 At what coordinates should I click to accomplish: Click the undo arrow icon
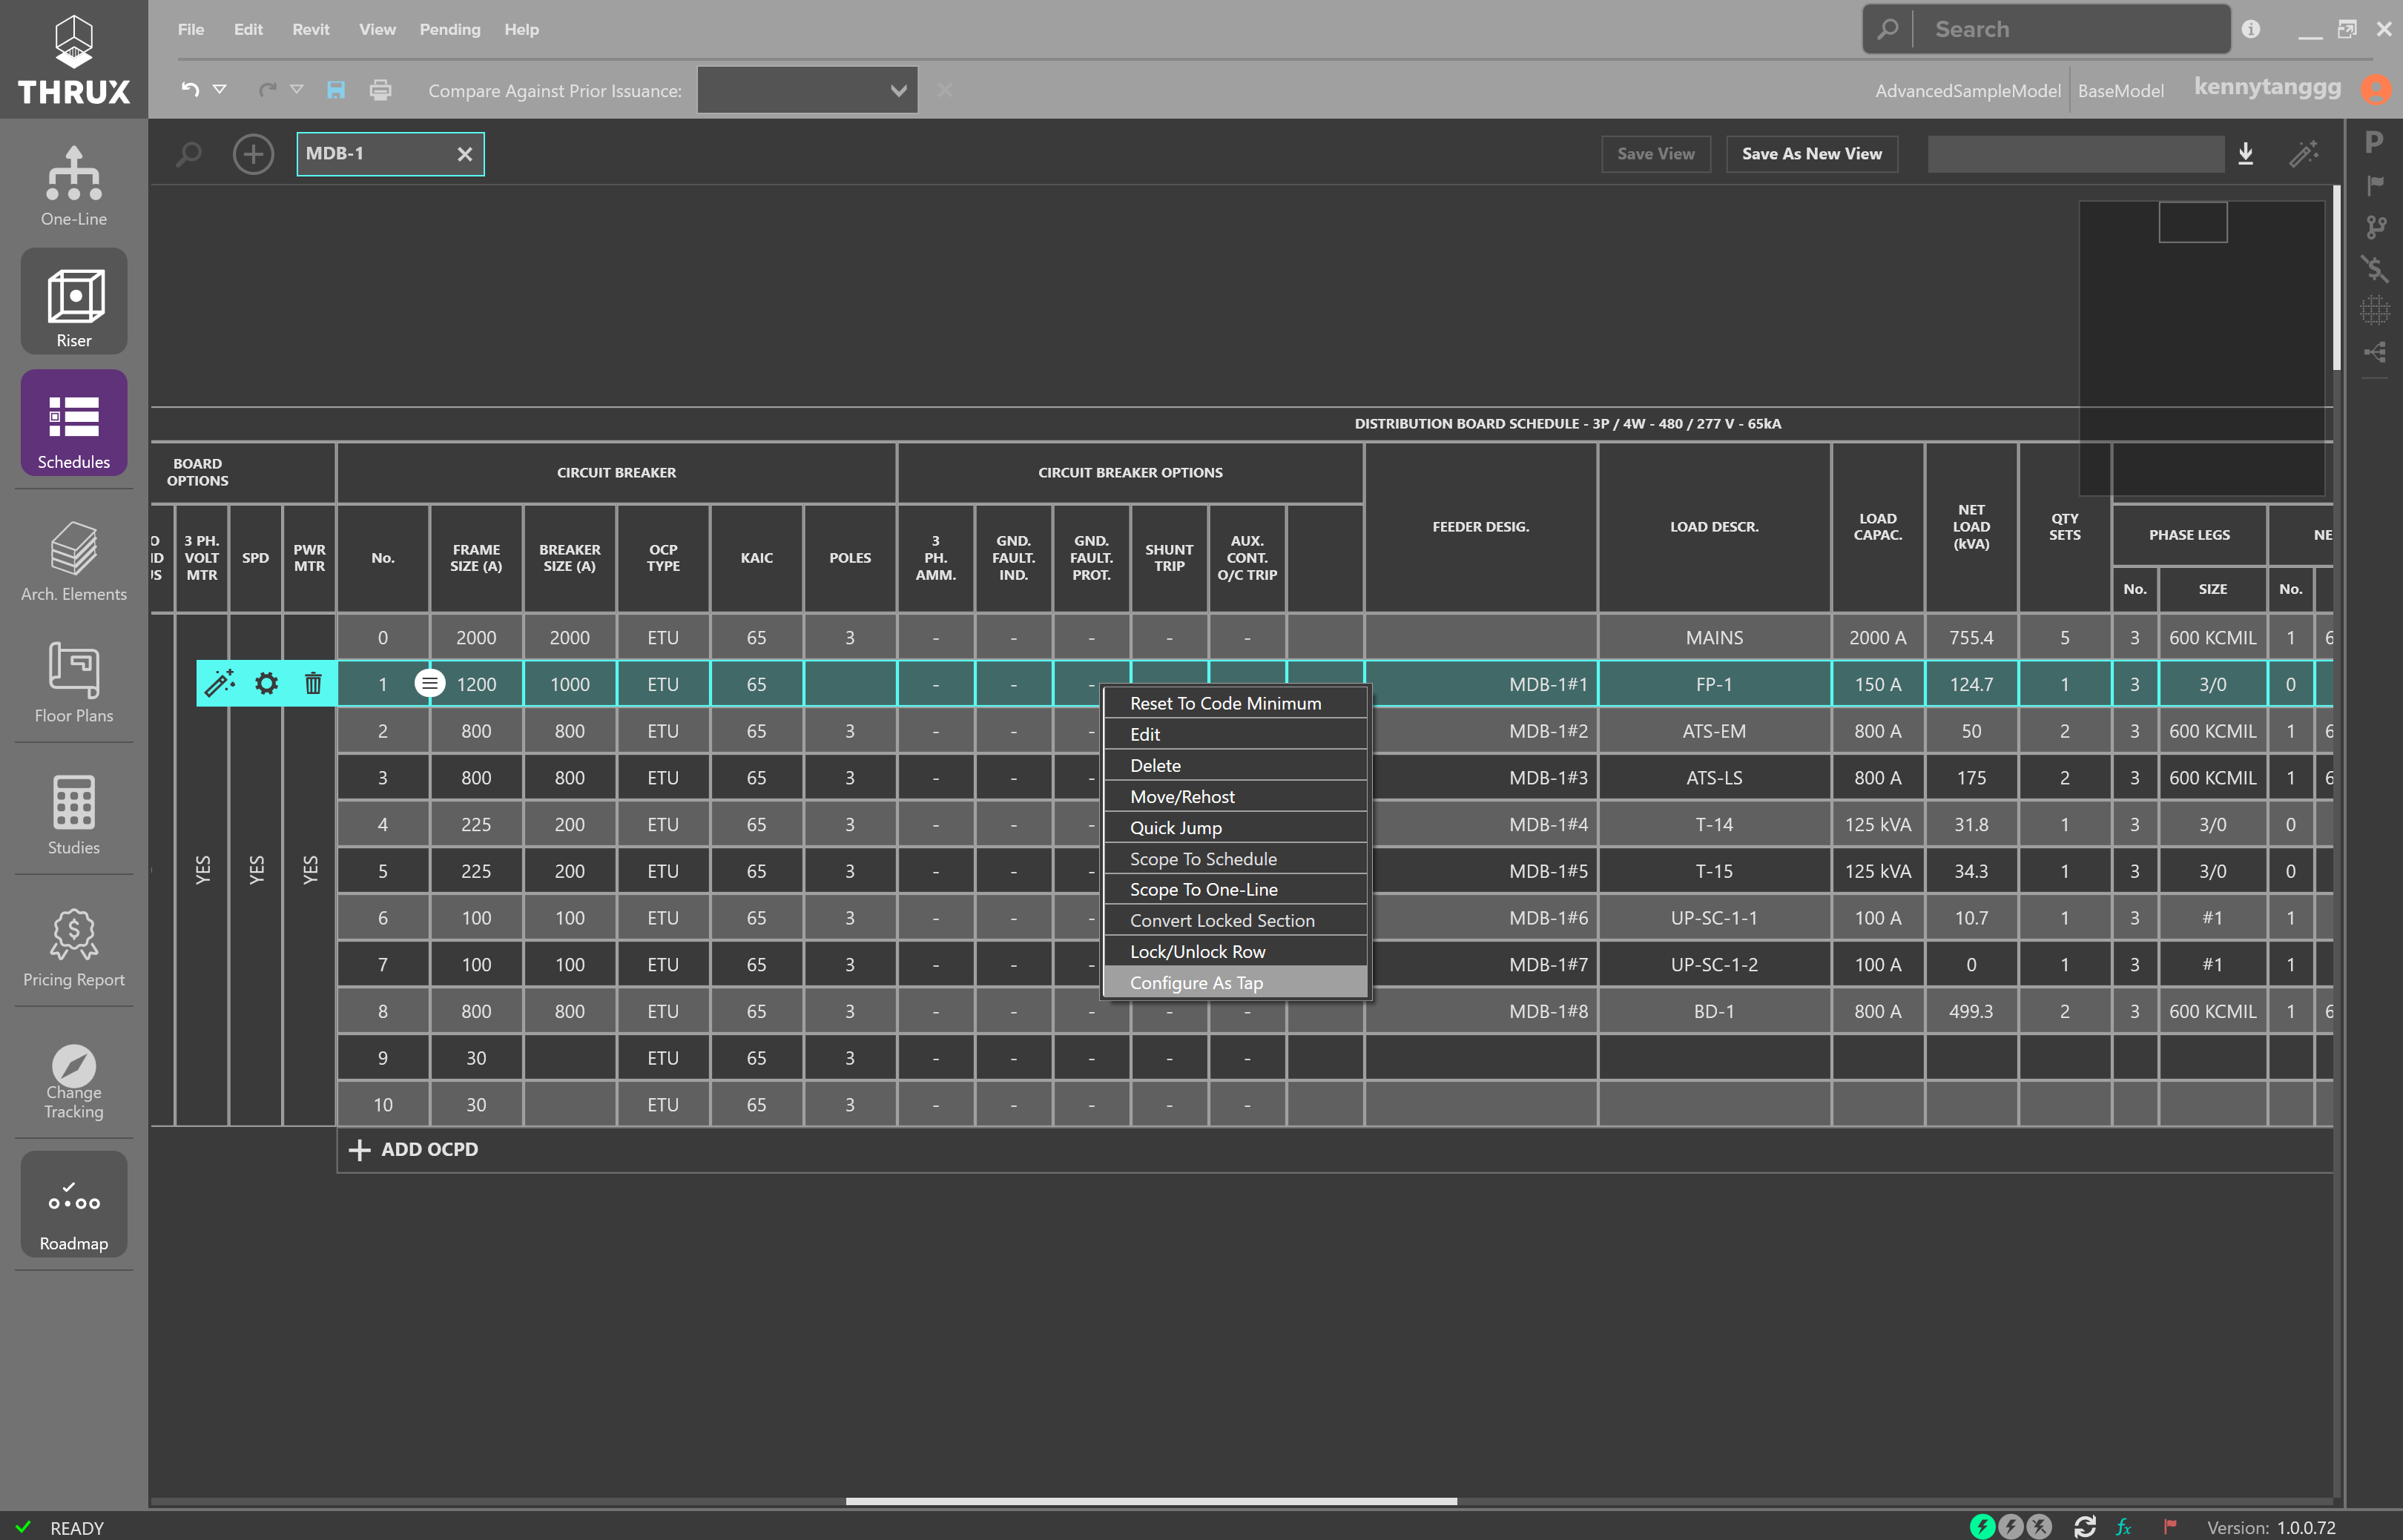[190, 89]
